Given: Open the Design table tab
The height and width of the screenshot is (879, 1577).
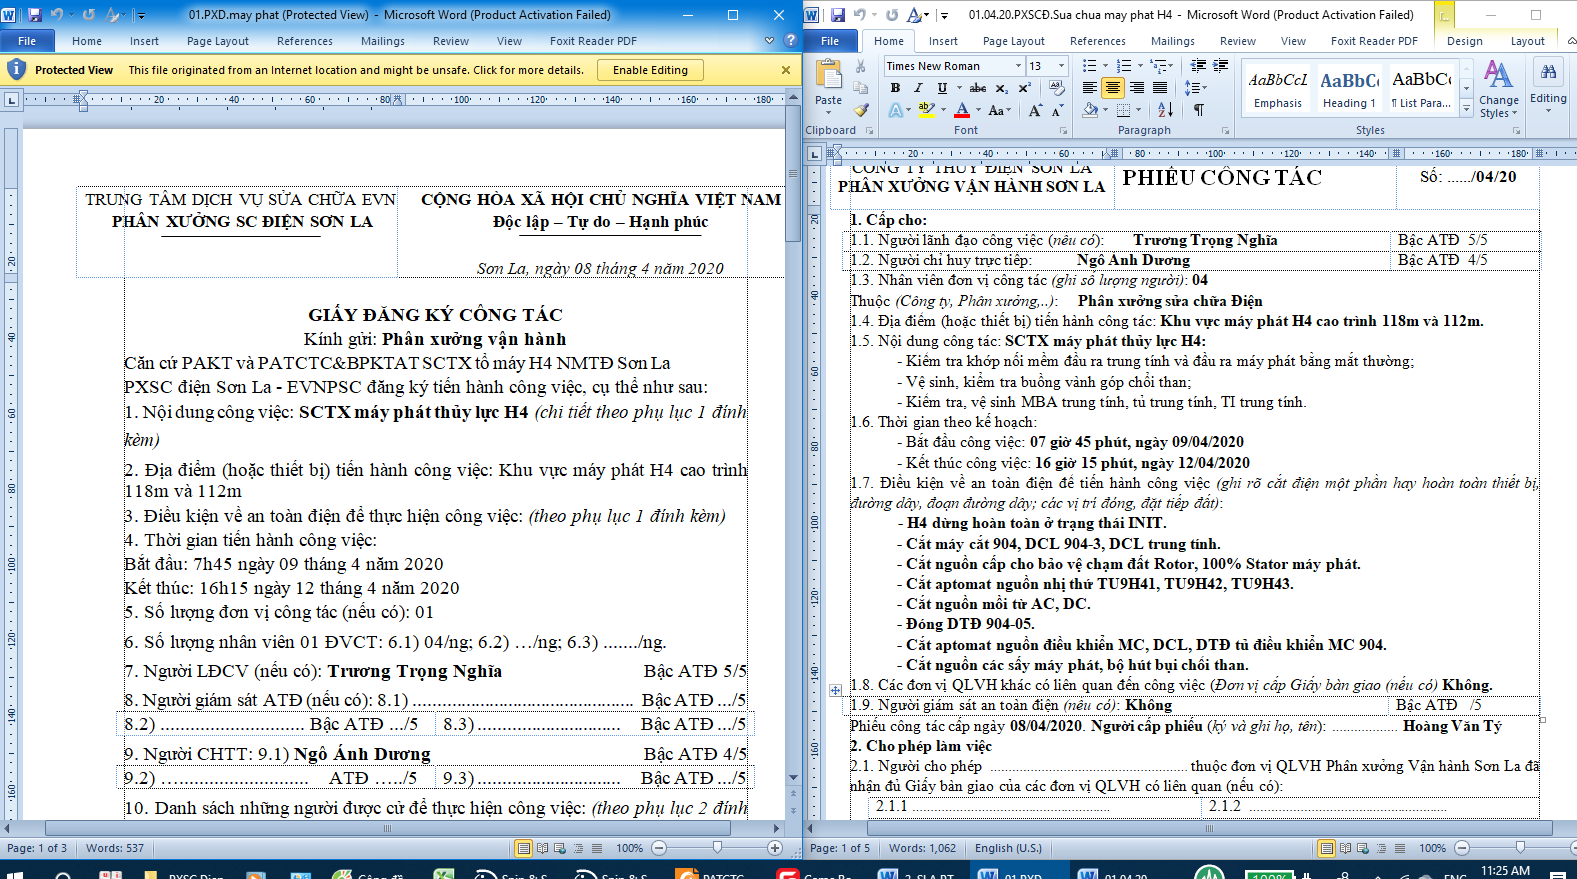Looking at the screenshot, I should pyautogui.click(x=1464, y=41).
